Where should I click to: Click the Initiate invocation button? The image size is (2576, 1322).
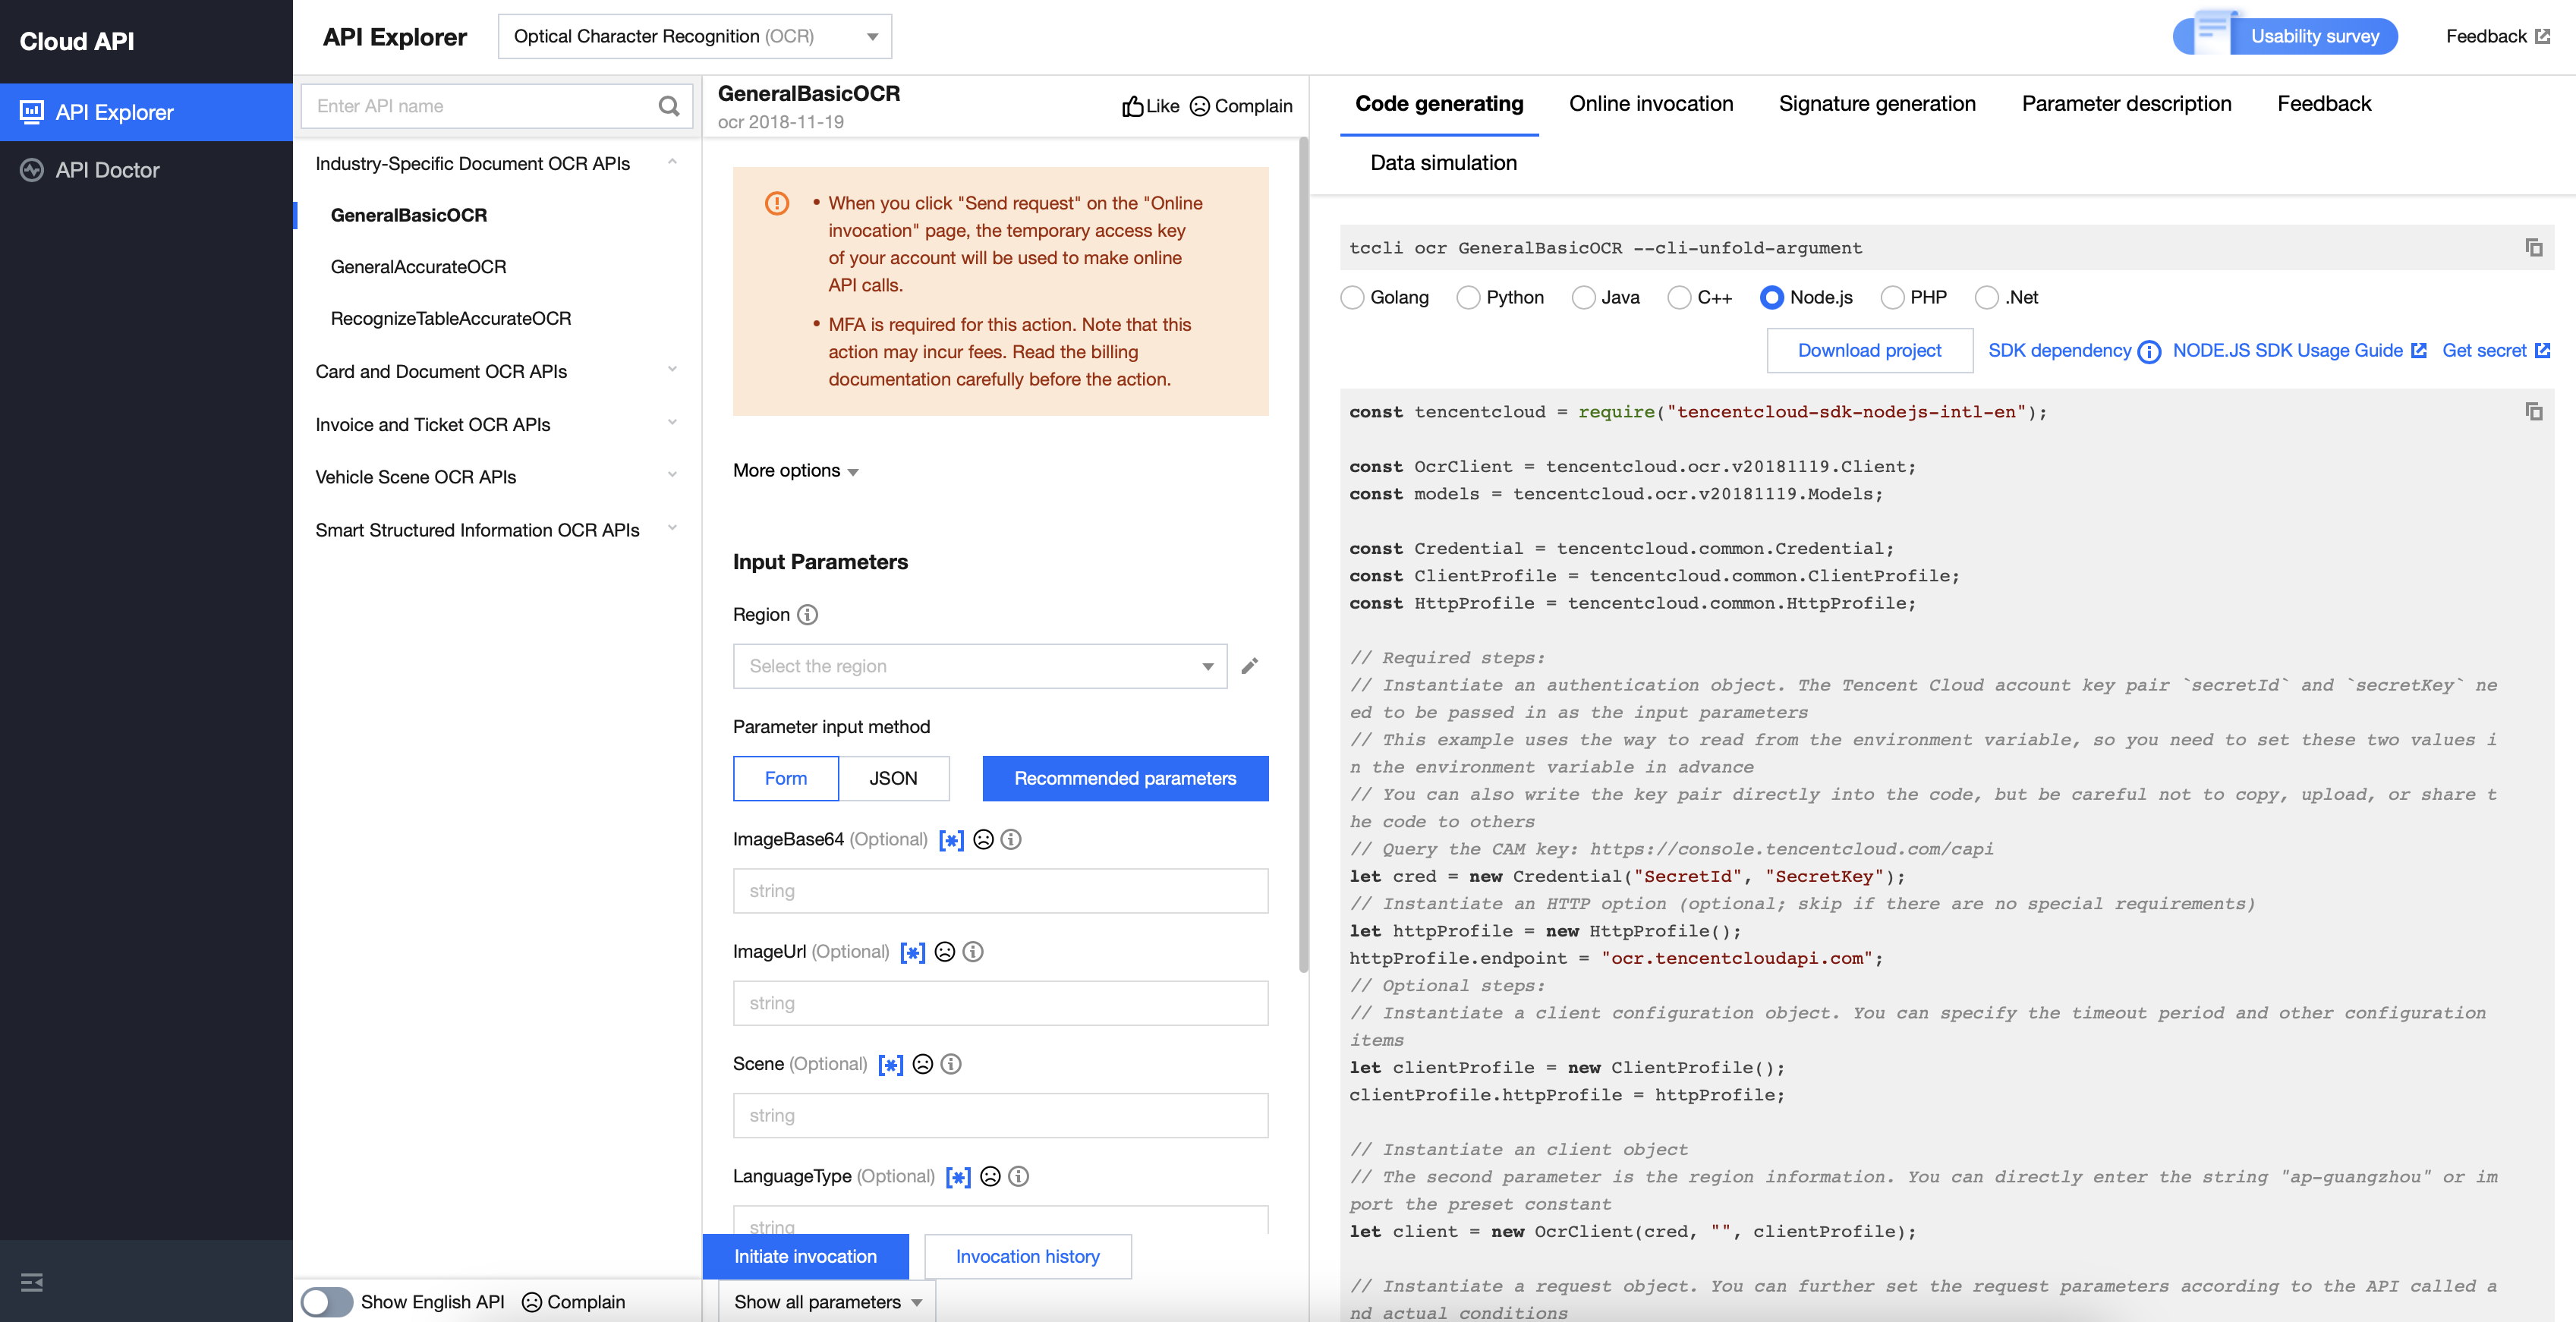805,1256
